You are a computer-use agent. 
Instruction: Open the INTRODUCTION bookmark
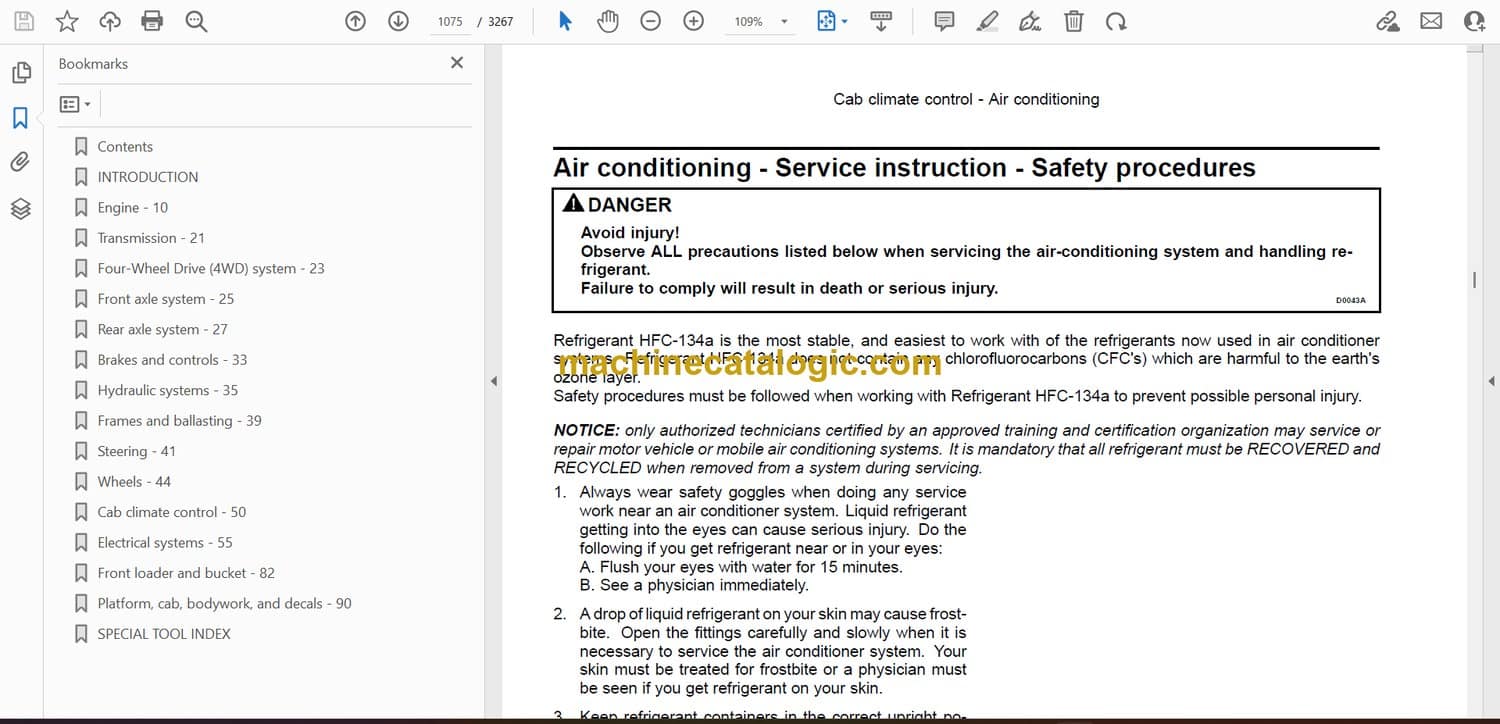click(148, 177)
